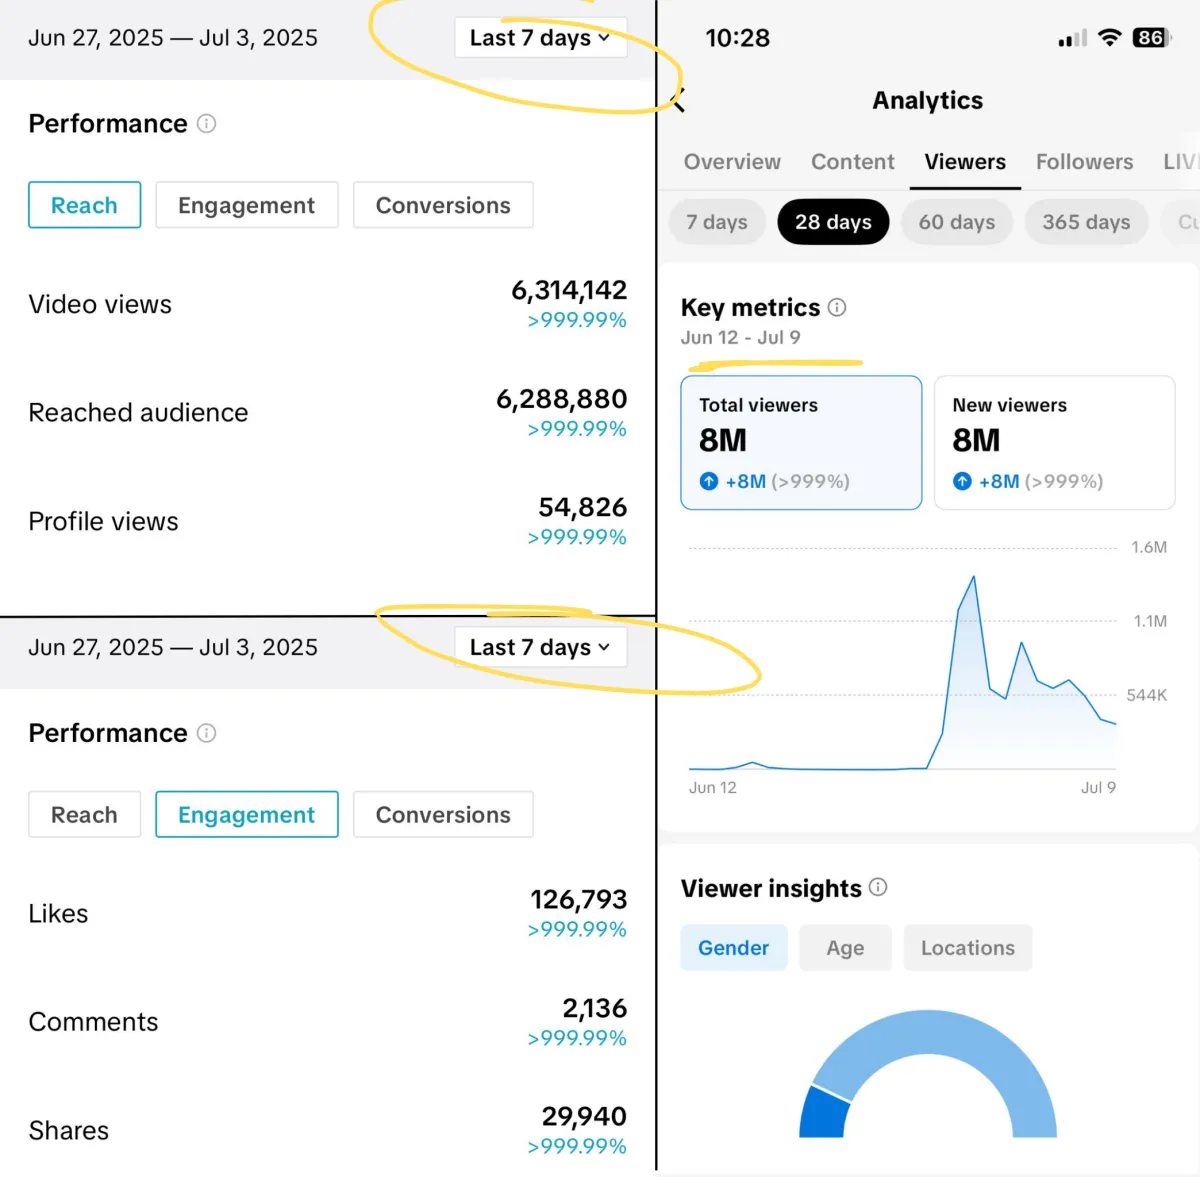Tap the battery indicator showing 86

pos(1151,38)
